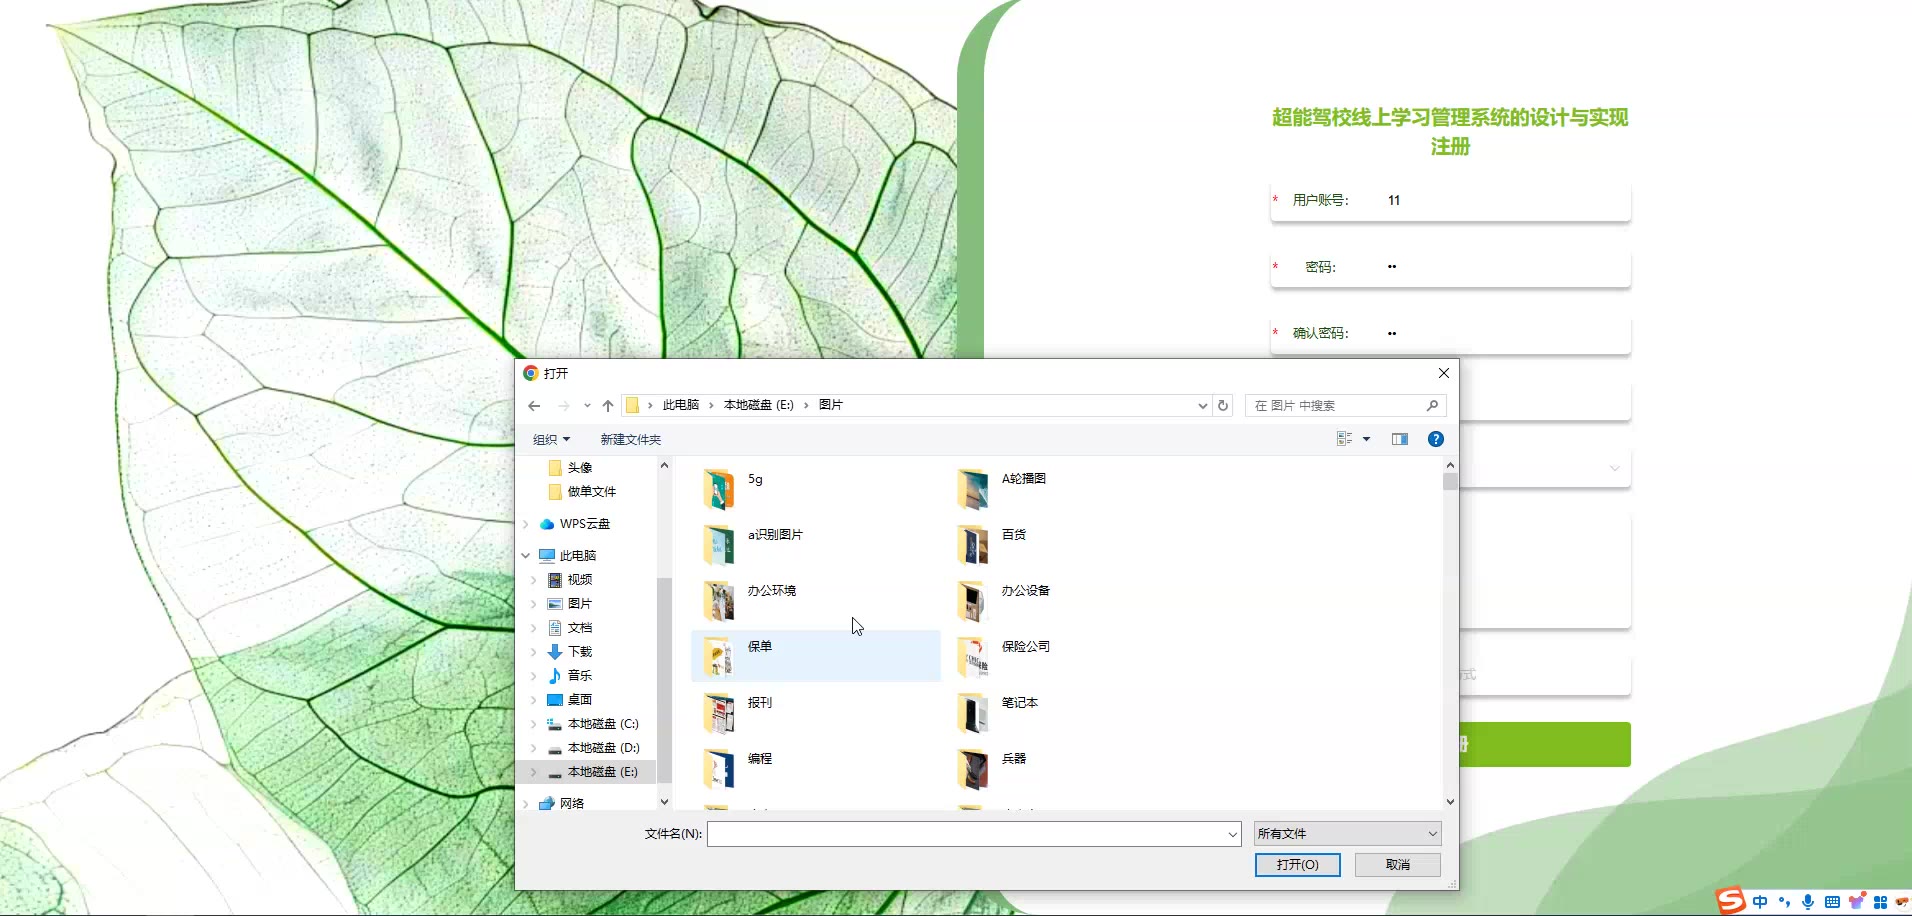Viewport: 1912px width, 916px height.
Task: Click 此电脑 in the address breadcrumb
Action: 681,405
